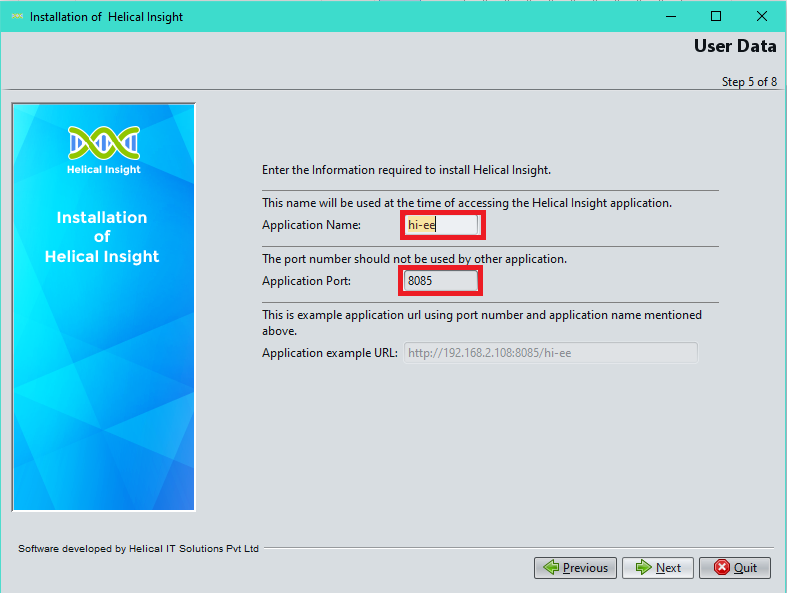787x593 pixels.
Task: Maximize the installer window
Action: pos(716,17)
